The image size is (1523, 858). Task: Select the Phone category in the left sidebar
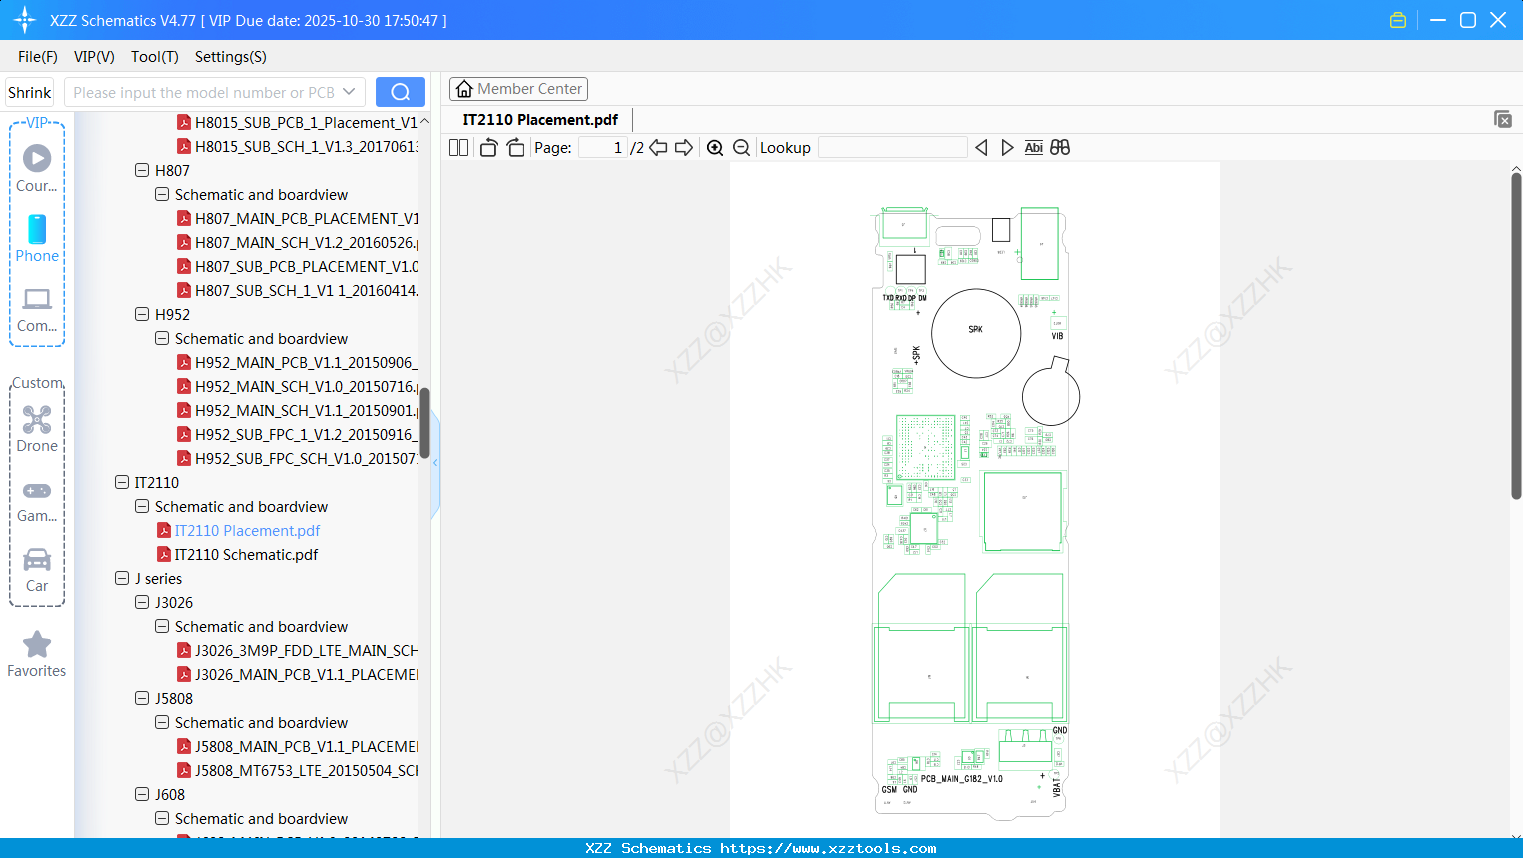click(36, 239)
